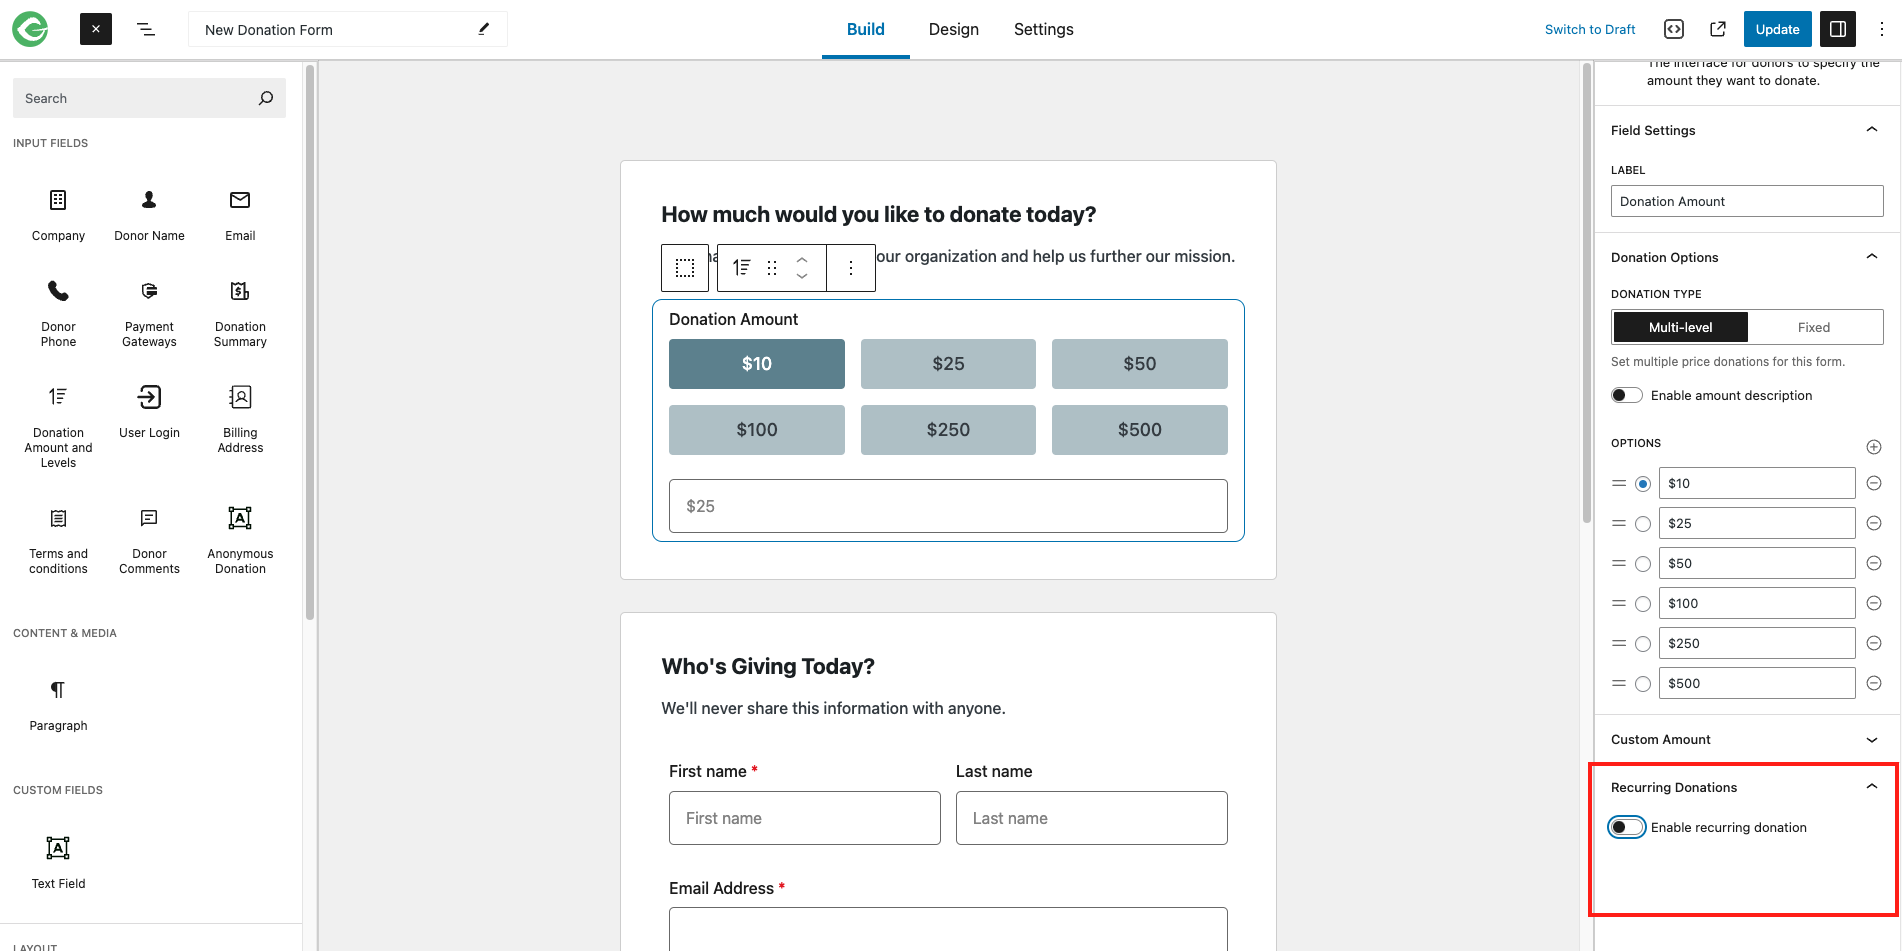
Task: Select the Payment Gateways field icon
Action: (148, 290)
